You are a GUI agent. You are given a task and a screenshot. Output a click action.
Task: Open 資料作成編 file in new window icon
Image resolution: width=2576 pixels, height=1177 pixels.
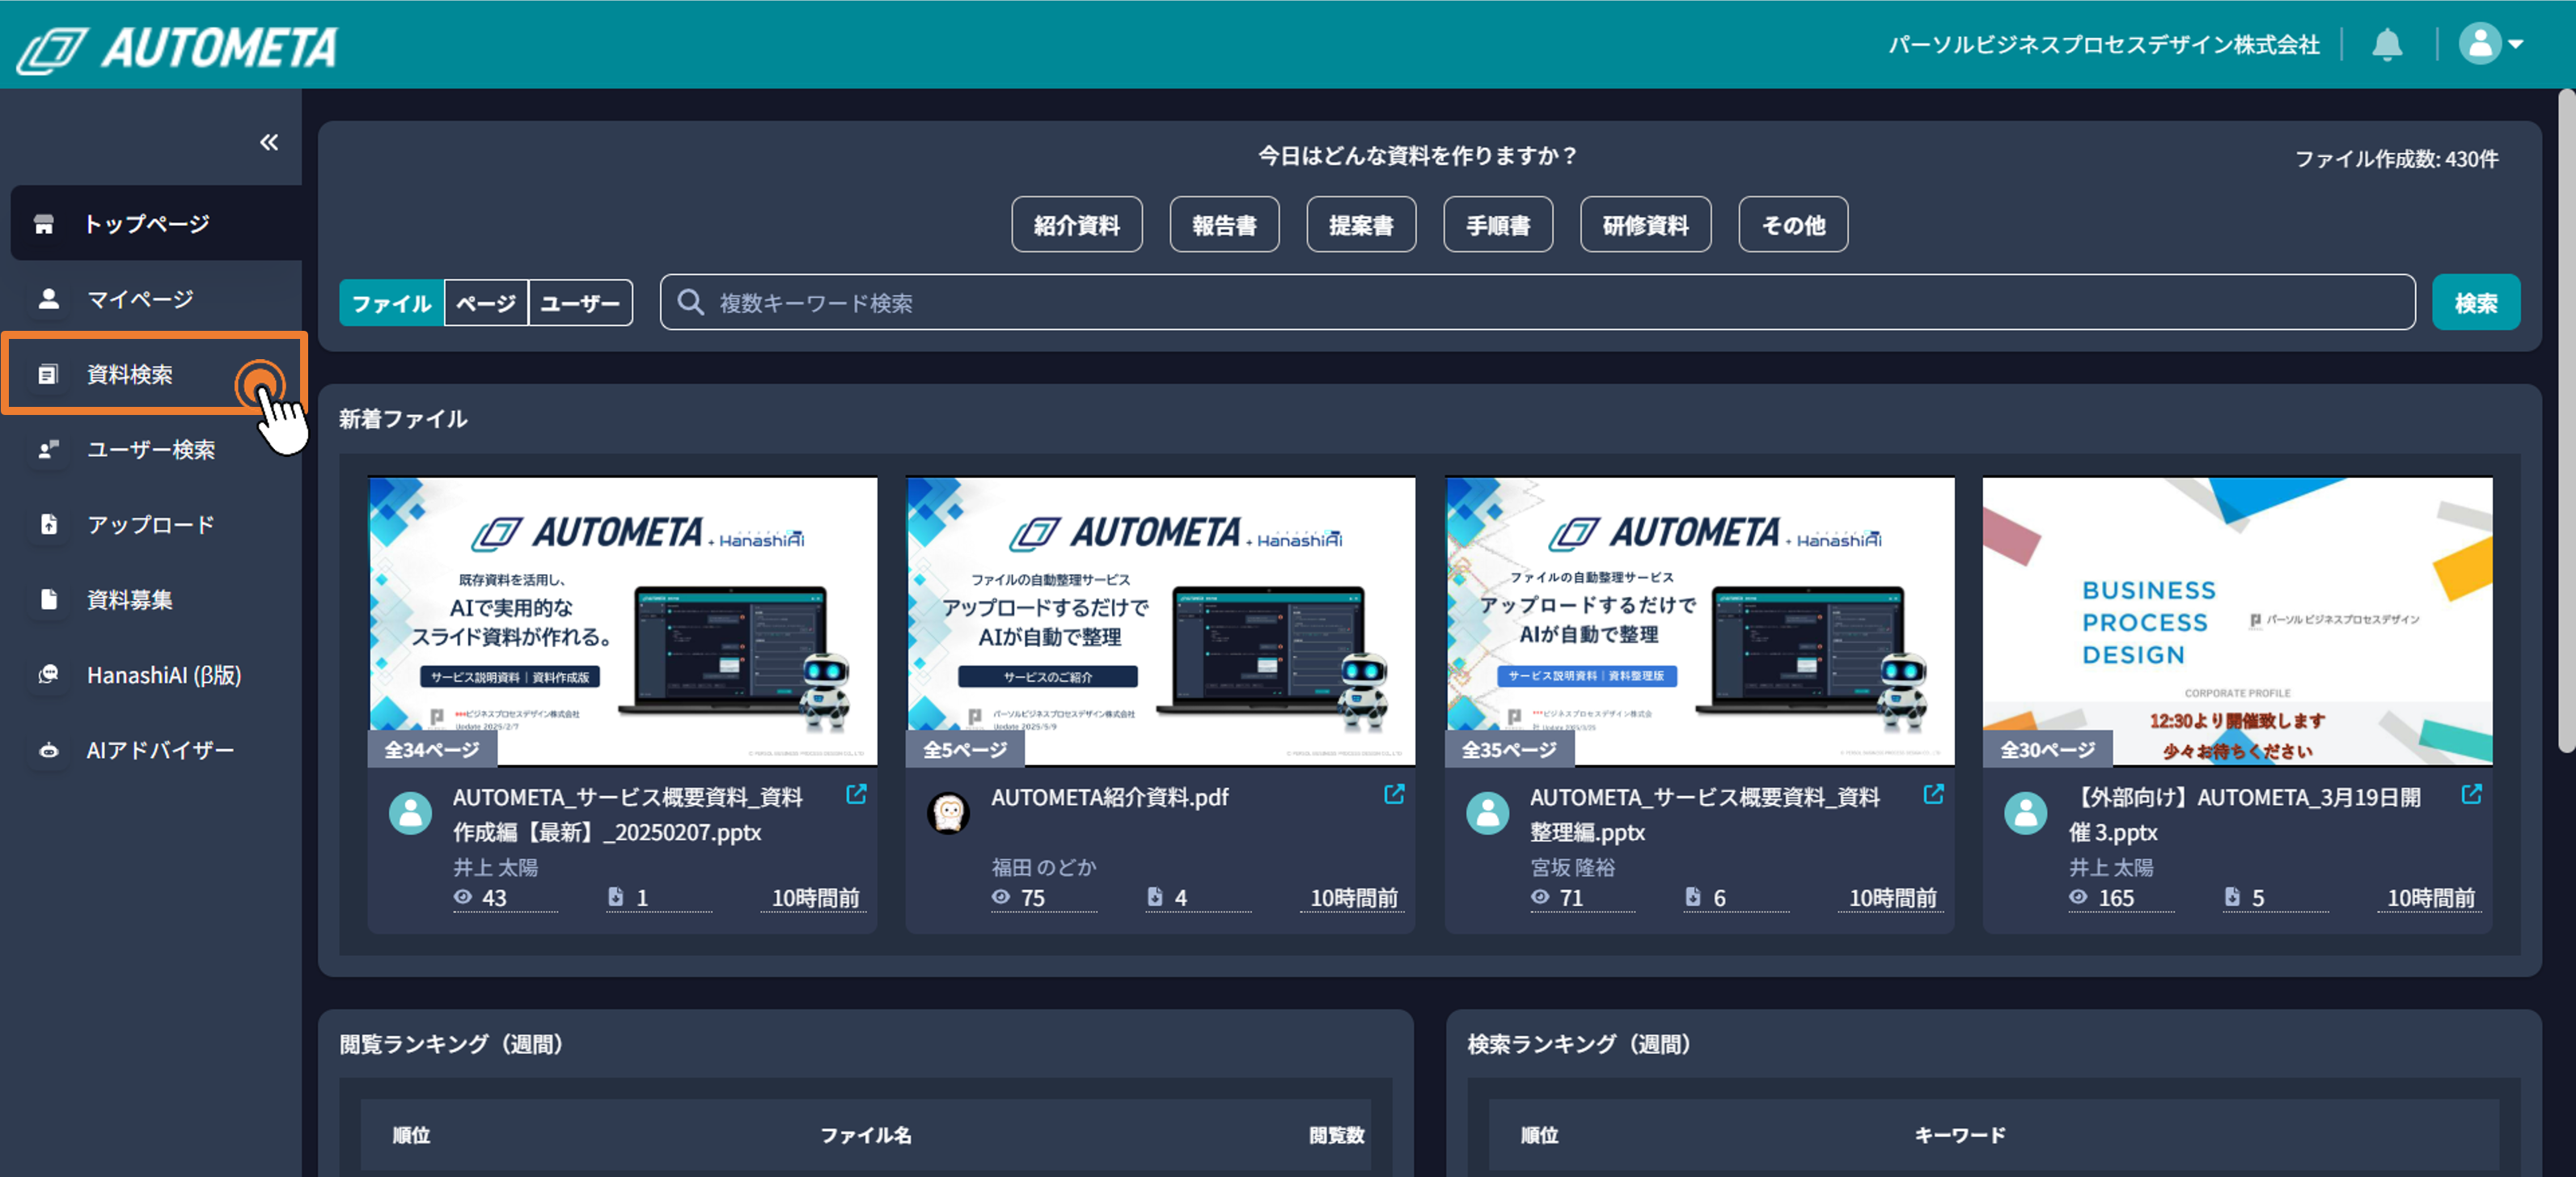(x=856, y=794)
